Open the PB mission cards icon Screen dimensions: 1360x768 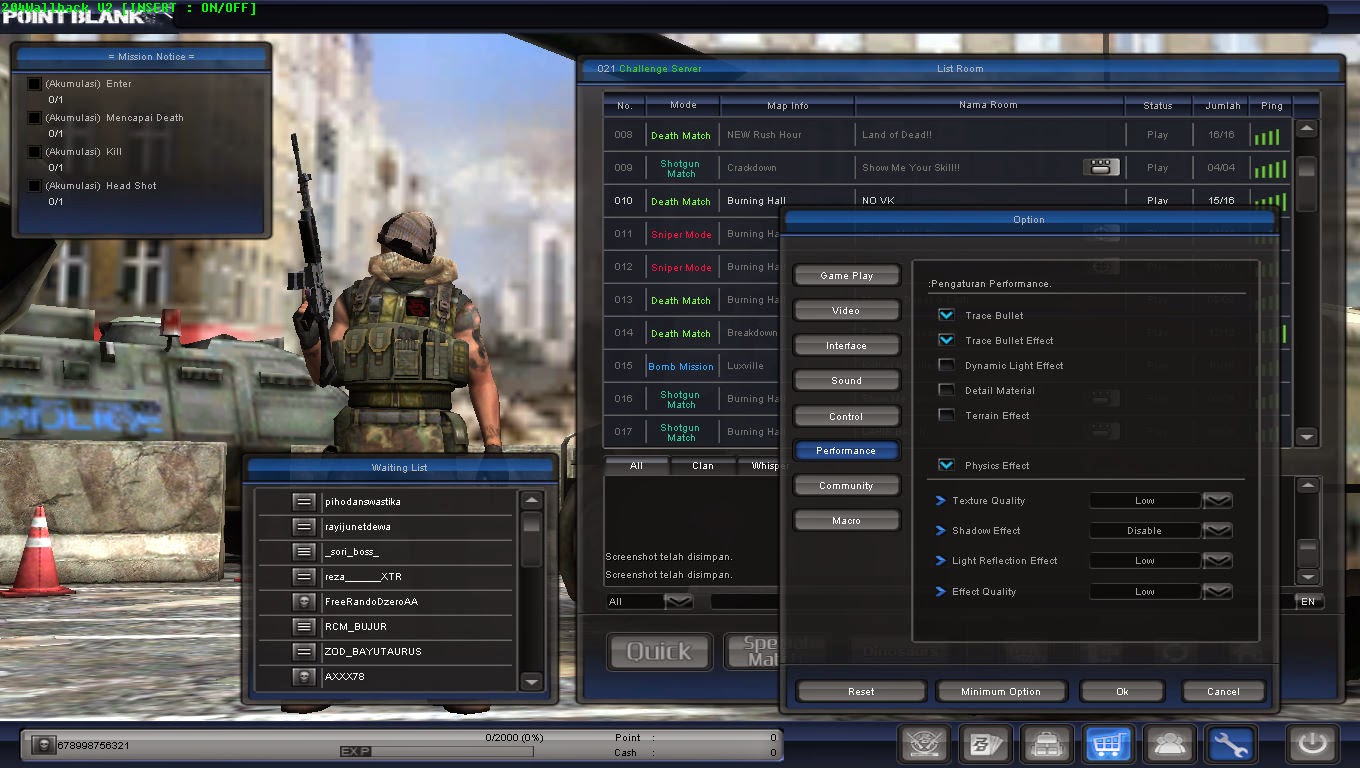point(985,744)
